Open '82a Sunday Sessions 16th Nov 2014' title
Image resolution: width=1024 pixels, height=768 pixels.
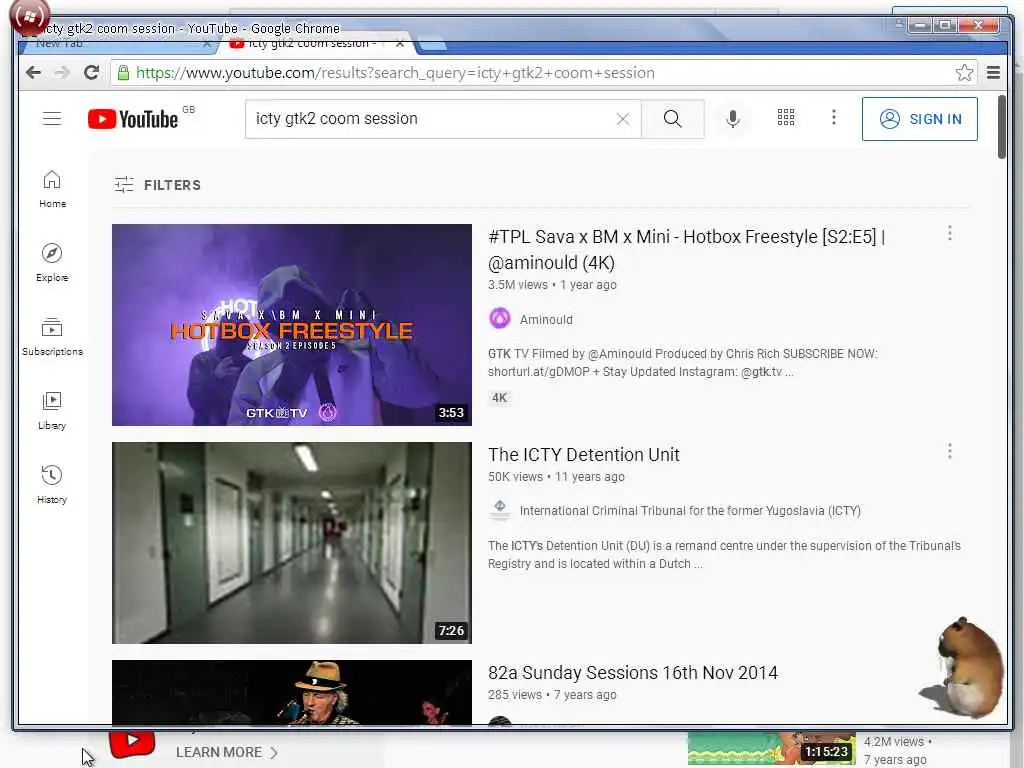(633, 673)
